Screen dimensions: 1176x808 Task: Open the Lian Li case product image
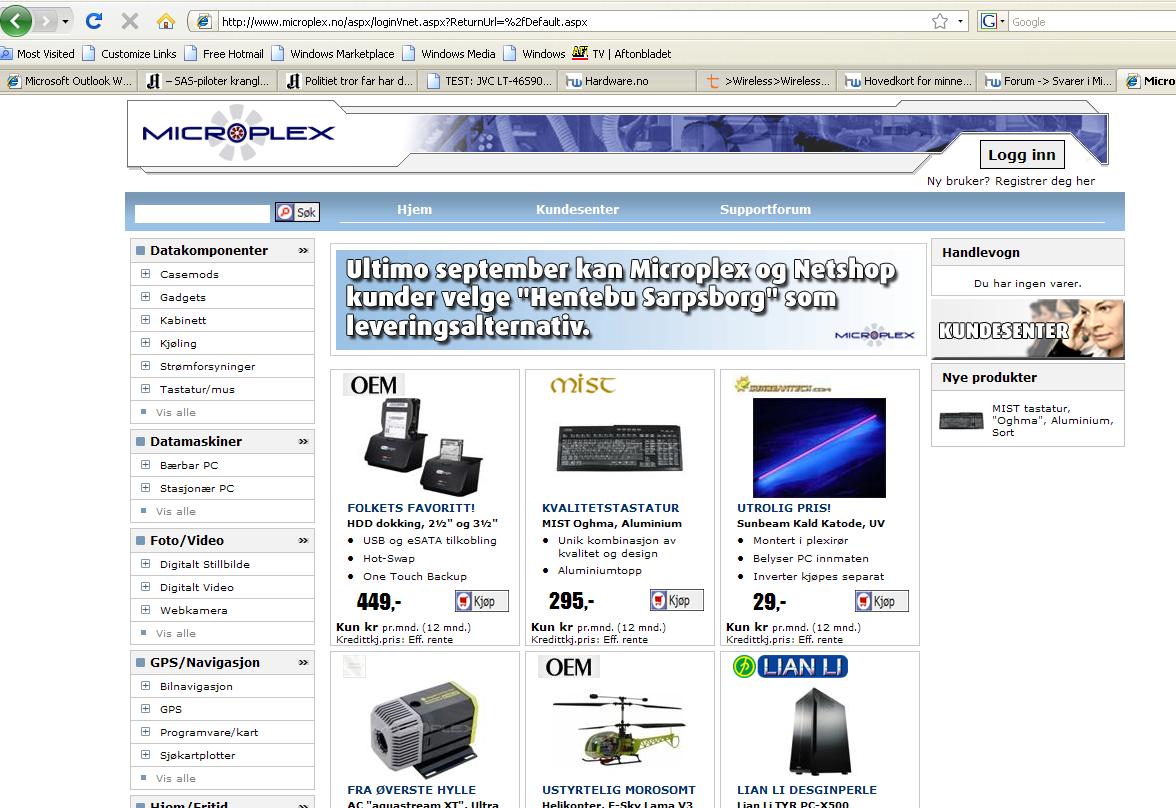820,731
